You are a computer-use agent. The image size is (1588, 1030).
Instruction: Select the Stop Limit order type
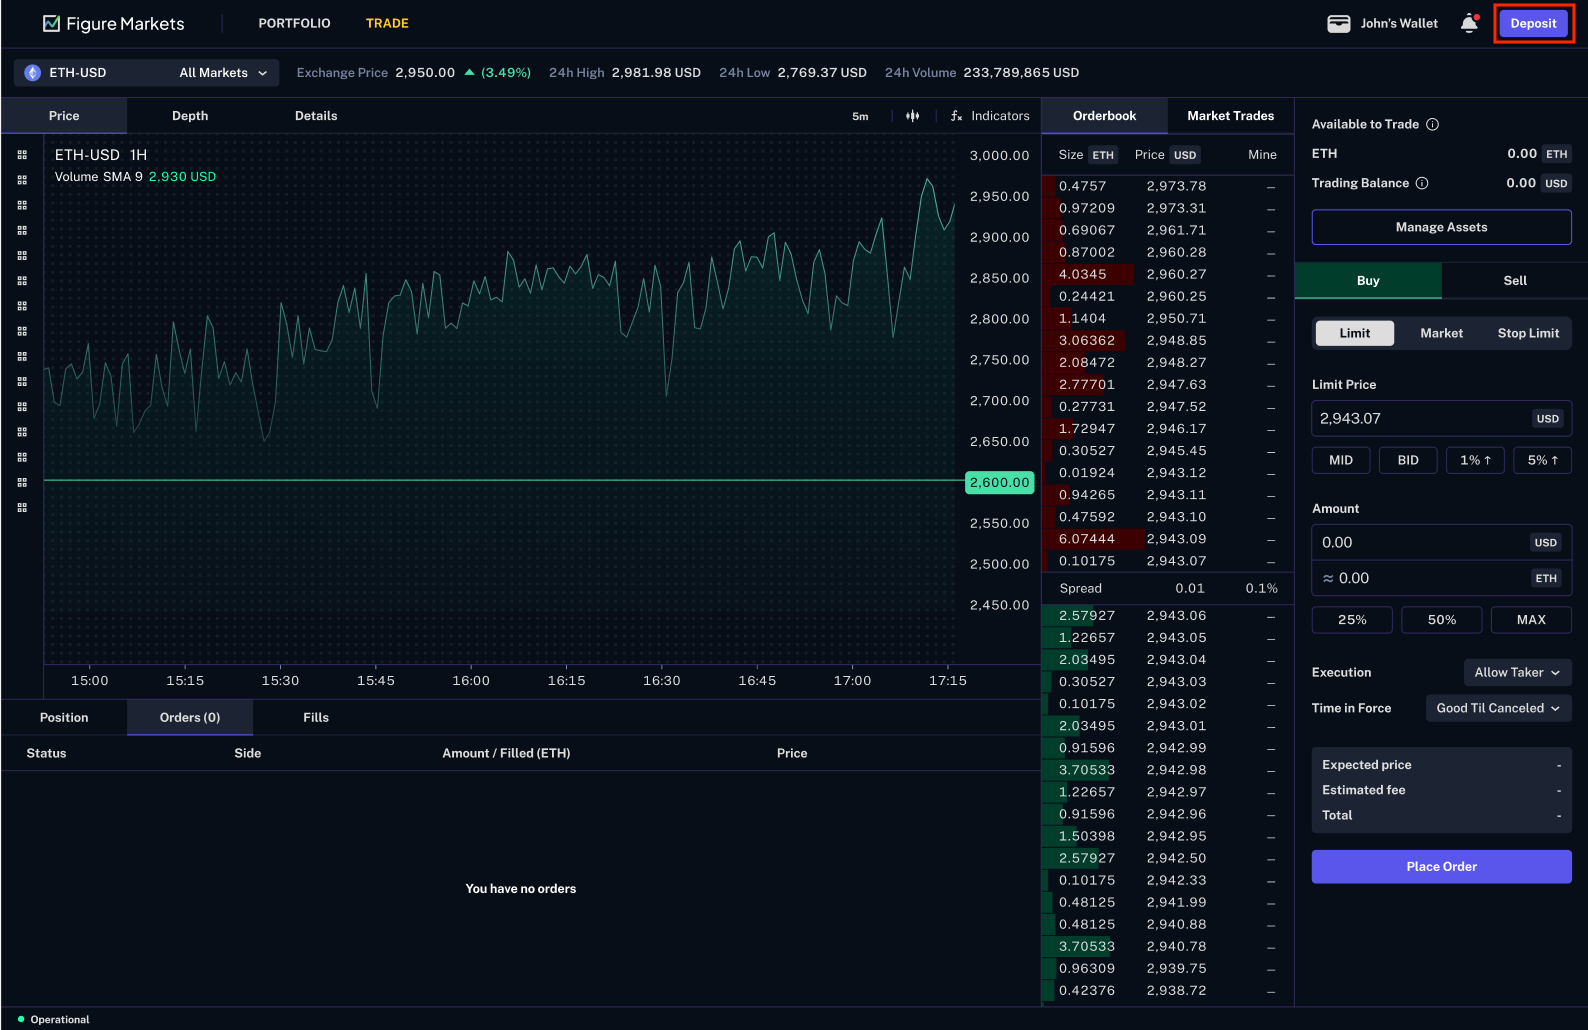(1528, 333)
